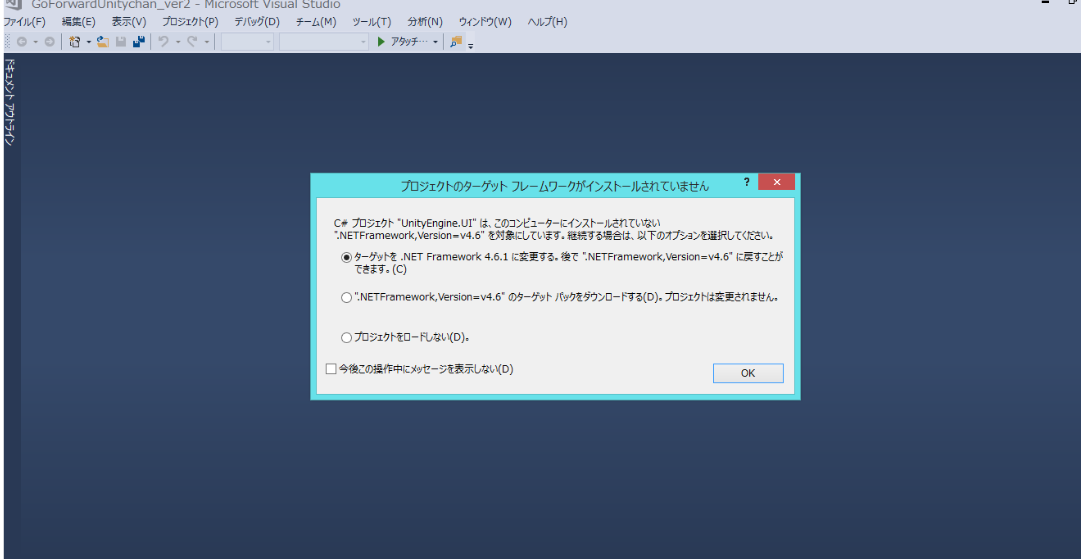Viewport: 1081px width, 559px height.
Task: Click the Redo toolbar icon
Action: click(x=192, y=42)
